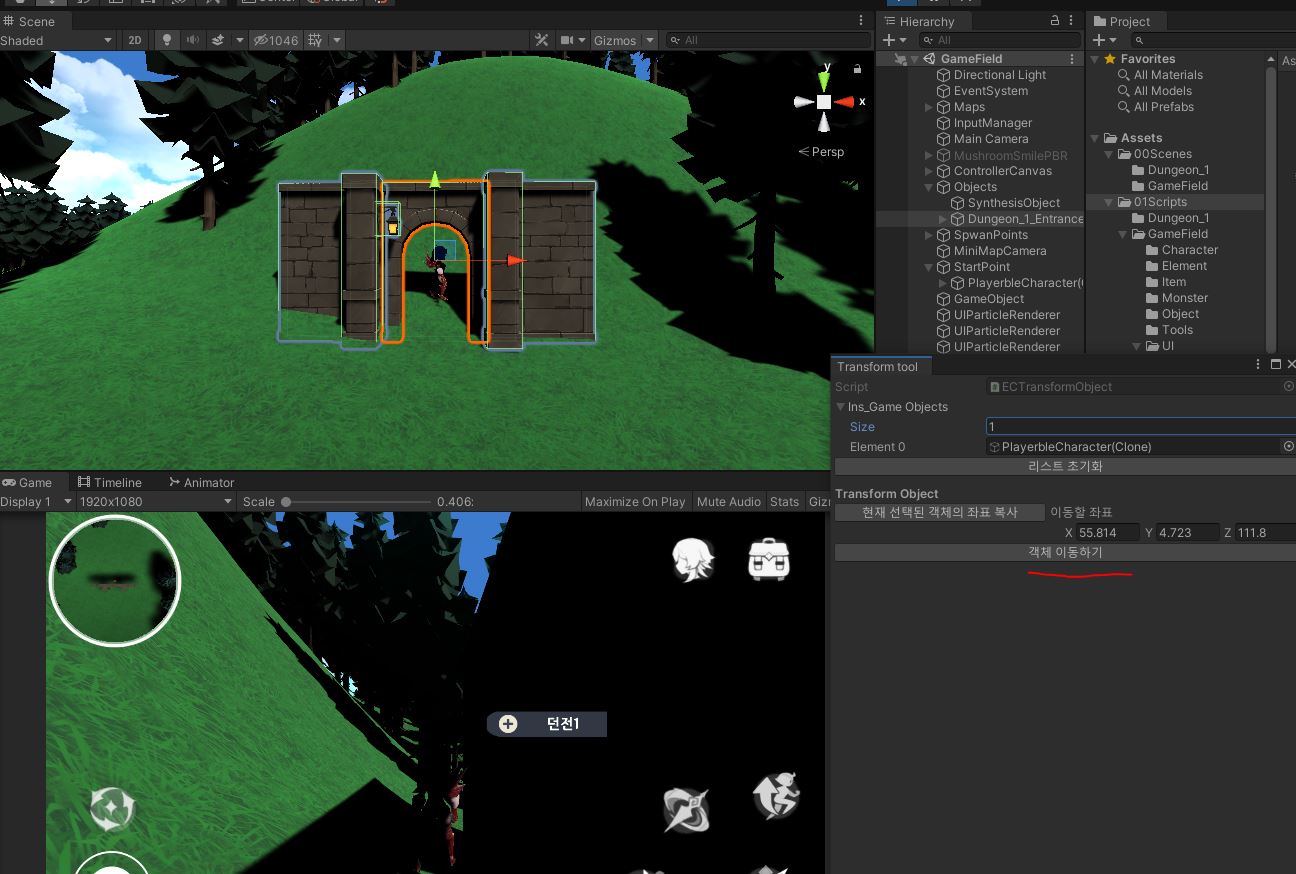Collapse StartPoint node in Hierarchy

click(928, 267)
